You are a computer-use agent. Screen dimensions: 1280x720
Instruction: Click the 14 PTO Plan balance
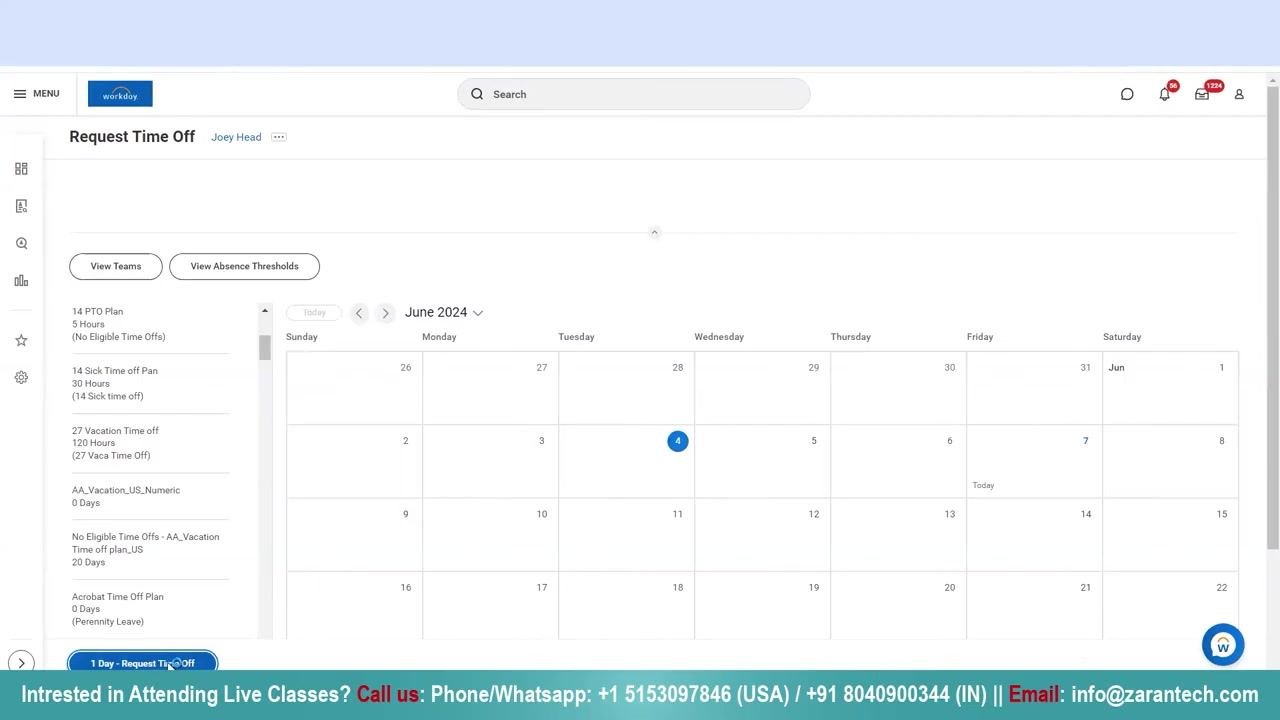pyautogui.click(x=118, y=324)
